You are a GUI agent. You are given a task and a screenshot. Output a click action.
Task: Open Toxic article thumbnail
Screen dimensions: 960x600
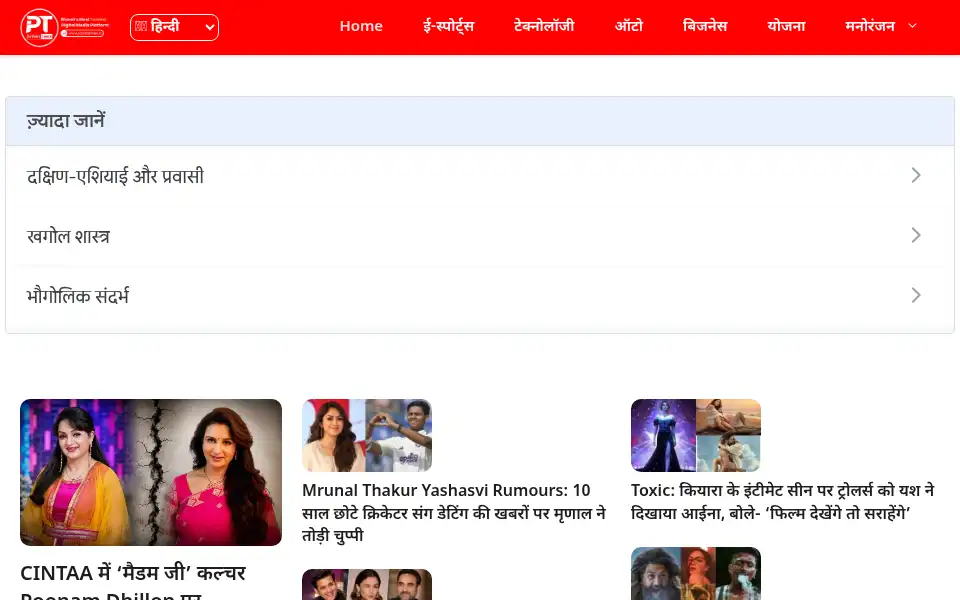coord(696,435)
